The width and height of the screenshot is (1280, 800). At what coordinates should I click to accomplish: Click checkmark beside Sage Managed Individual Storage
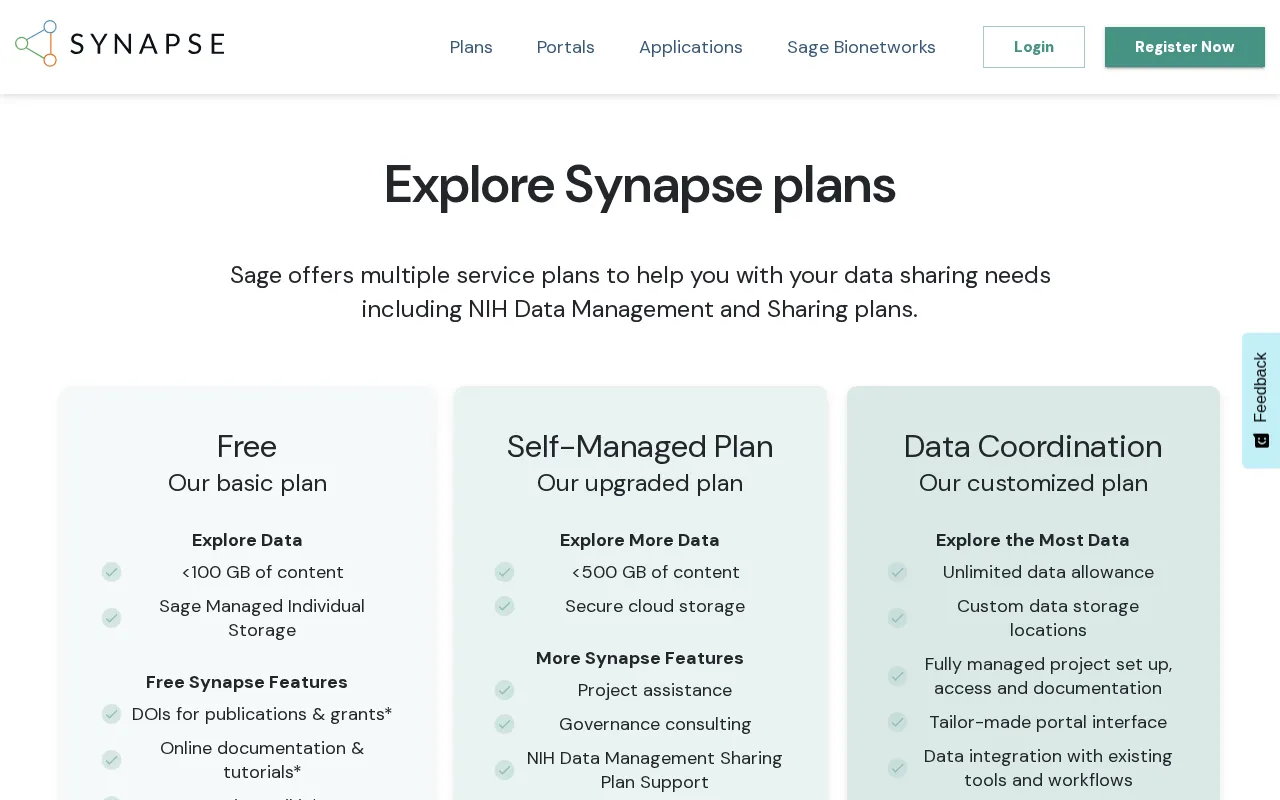click(111, 618)
